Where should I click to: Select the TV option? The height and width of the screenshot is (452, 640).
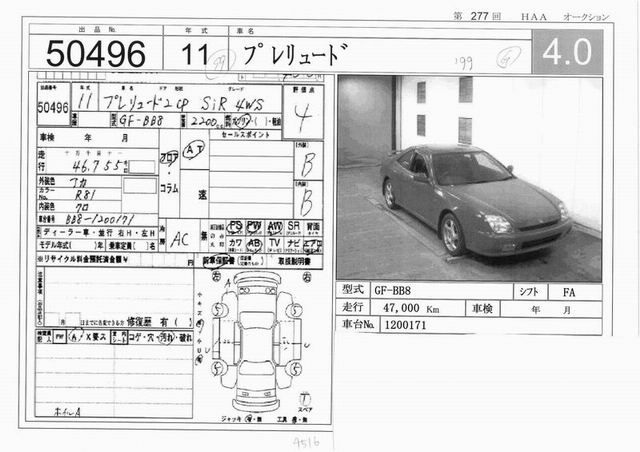pos(275,244)
